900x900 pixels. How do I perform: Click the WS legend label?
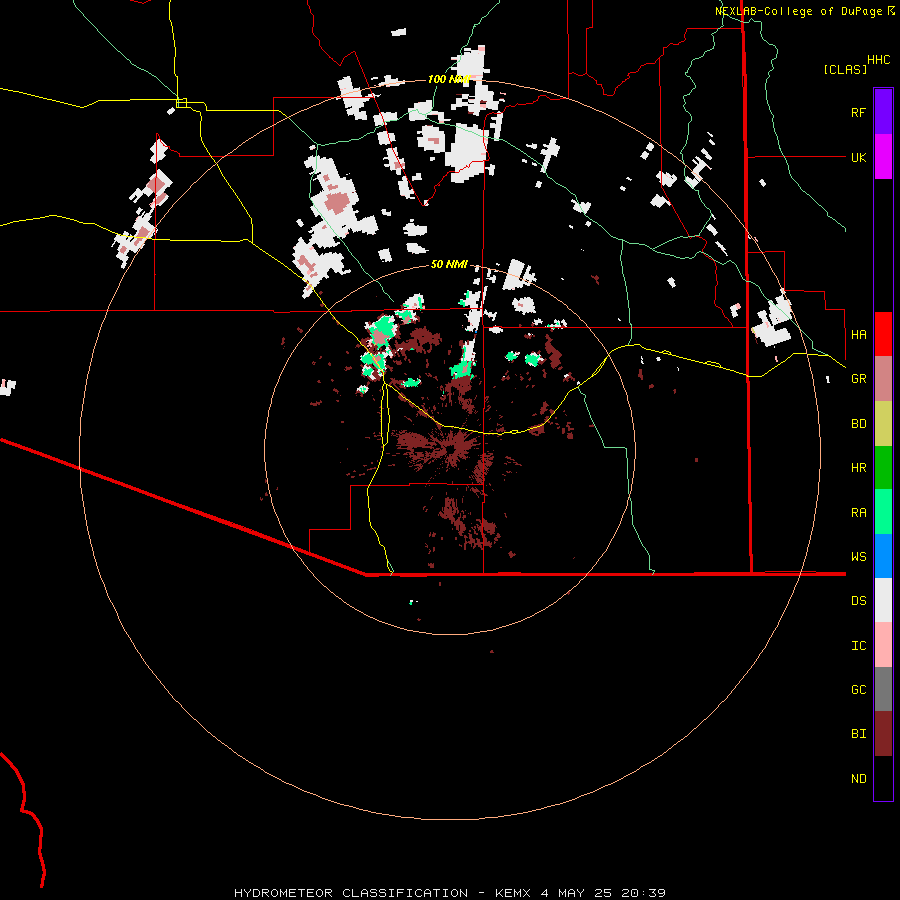(x=858, y=556)
